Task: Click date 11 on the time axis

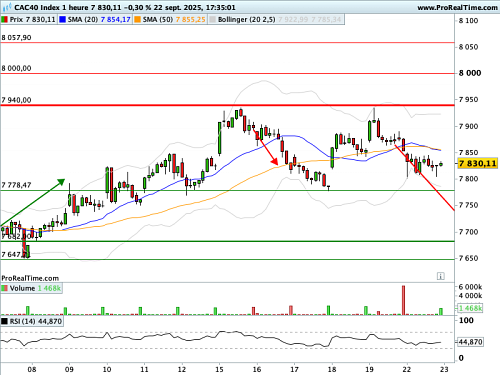Action: (144, 369)
